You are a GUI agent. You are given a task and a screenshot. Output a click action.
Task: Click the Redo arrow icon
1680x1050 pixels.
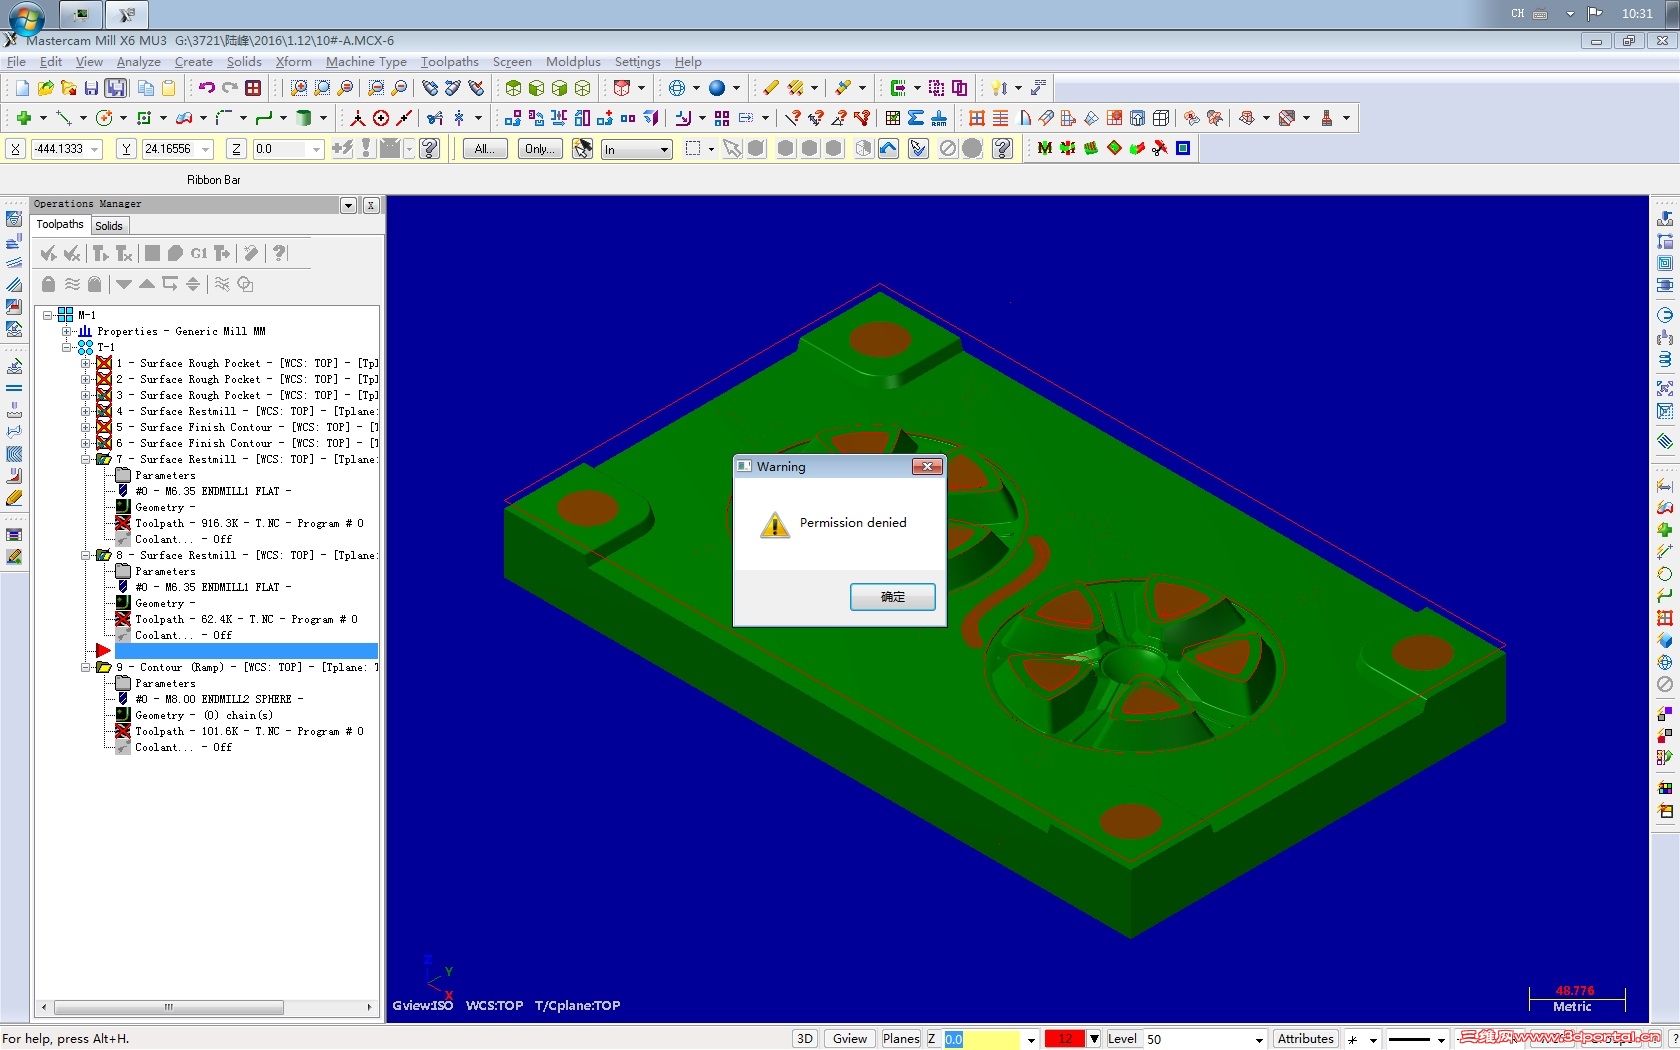[230, 88]
